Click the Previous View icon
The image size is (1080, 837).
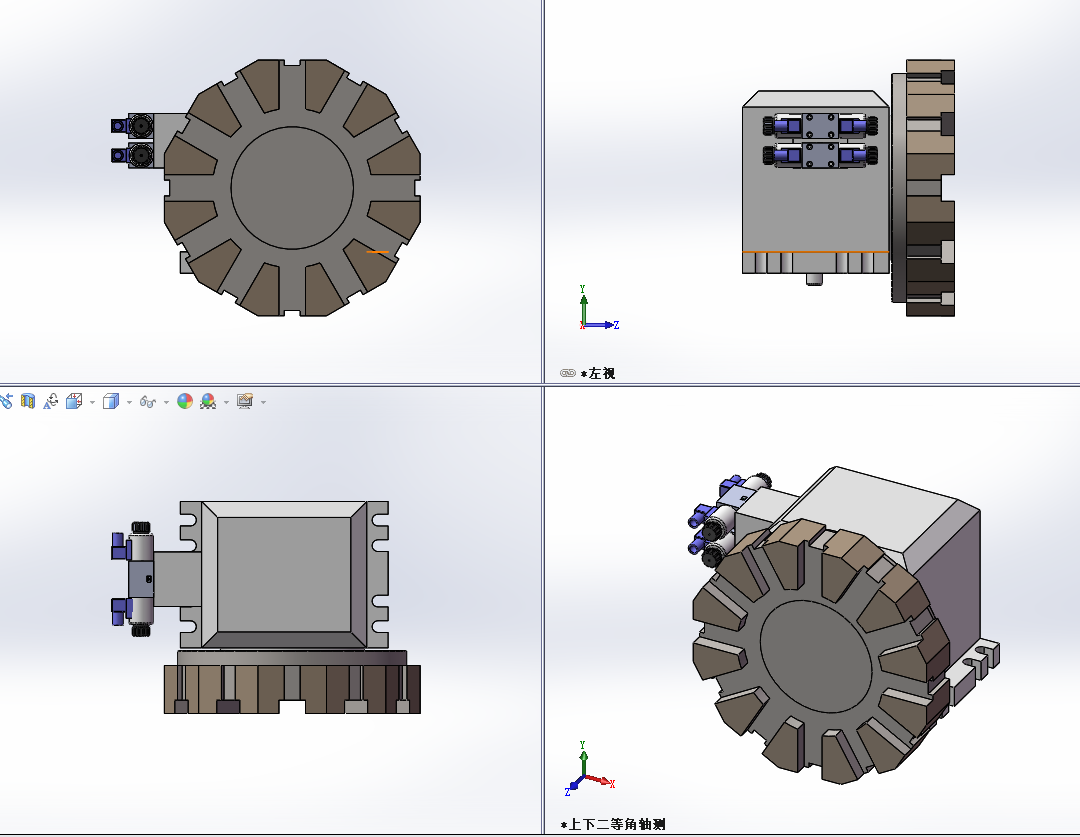[6, 401]
